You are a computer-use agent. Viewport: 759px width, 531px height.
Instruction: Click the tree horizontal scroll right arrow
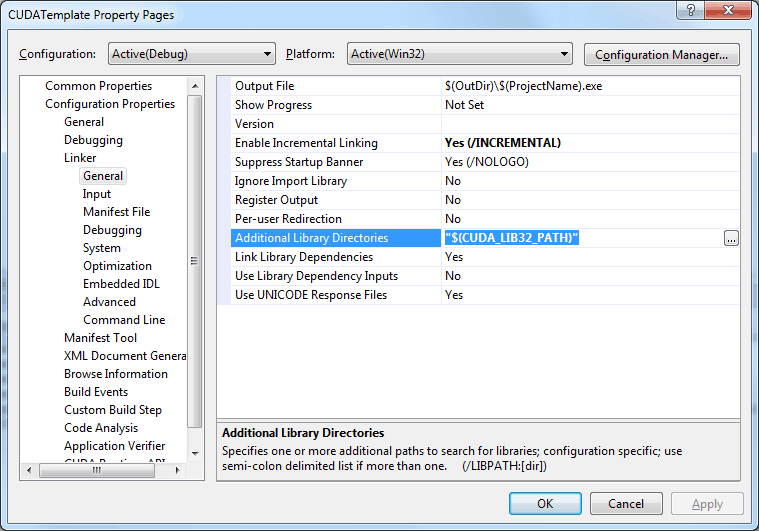tap(177, 470)
